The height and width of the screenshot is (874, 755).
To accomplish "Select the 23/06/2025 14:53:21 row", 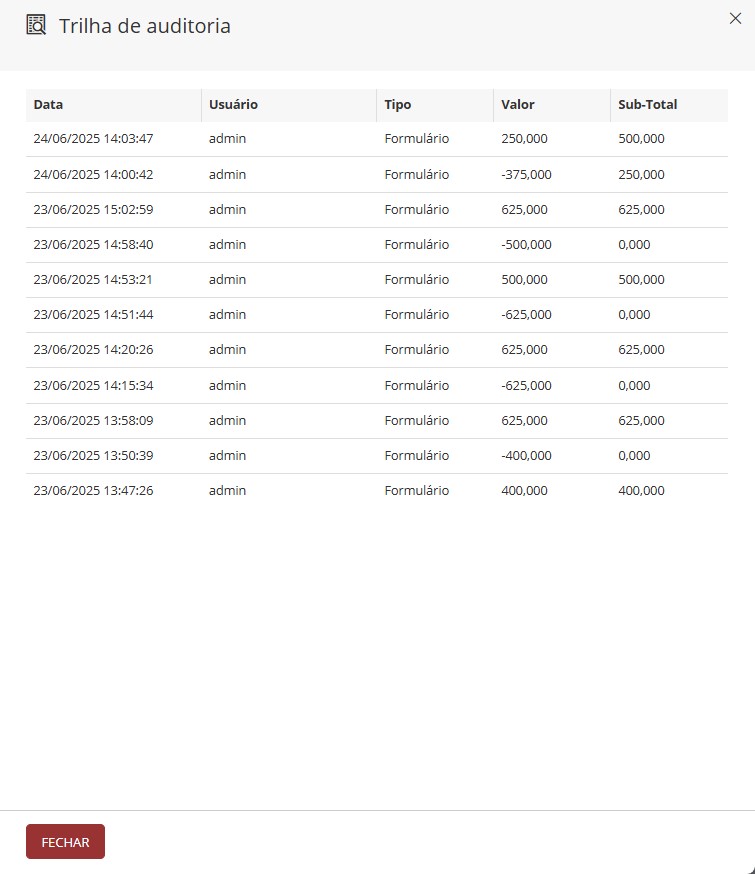I will (x=377, y=280).
